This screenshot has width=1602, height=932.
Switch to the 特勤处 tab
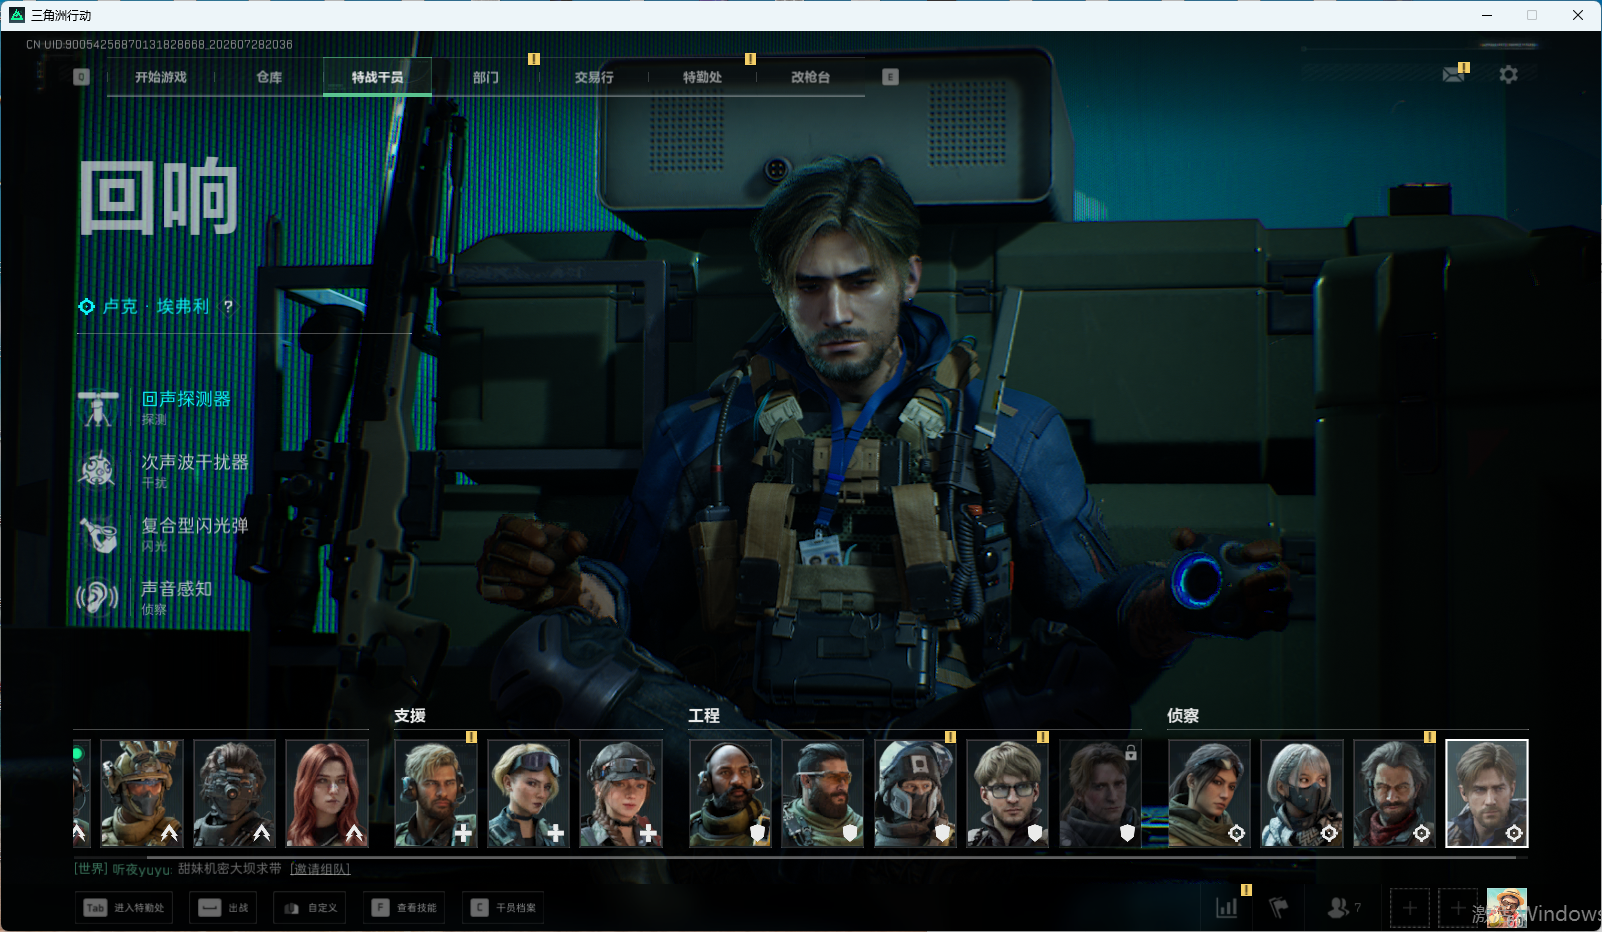pos(702,77)
